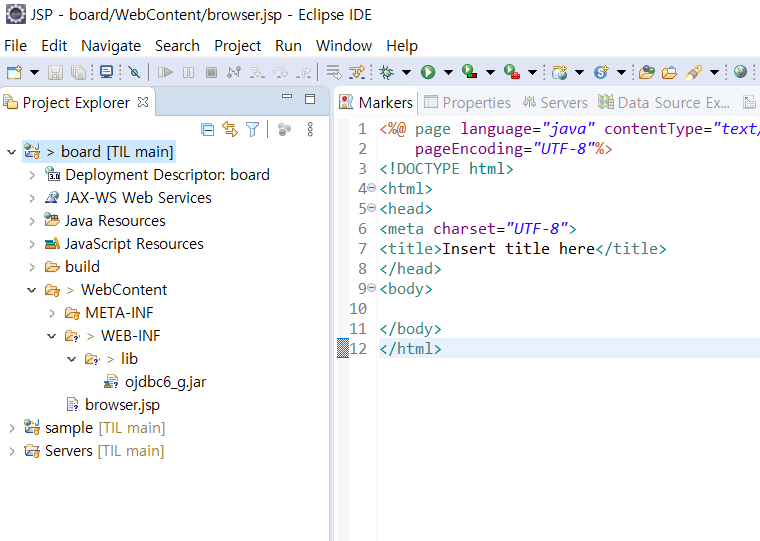Switch to the Properties tab
Screen dimensions: 760x541
[467, 102]
